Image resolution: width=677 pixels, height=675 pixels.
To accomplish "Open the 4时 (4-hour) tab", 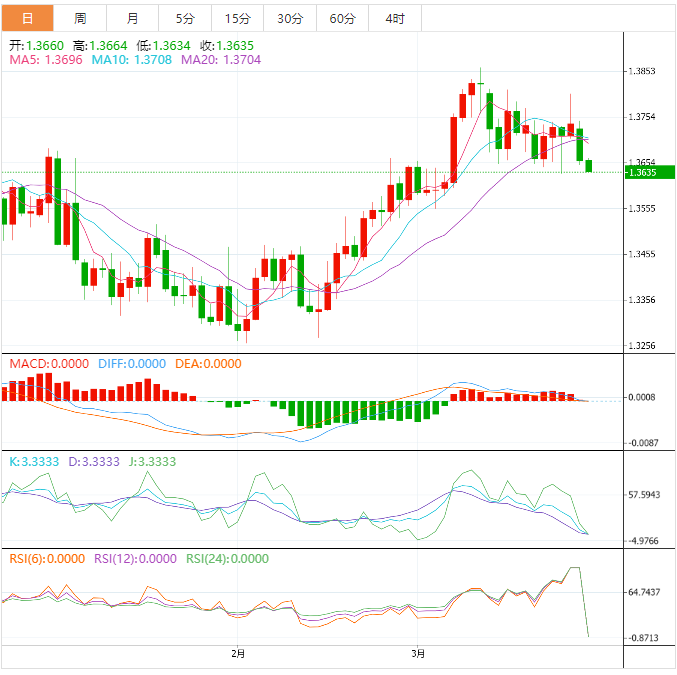I will (395, 18).
